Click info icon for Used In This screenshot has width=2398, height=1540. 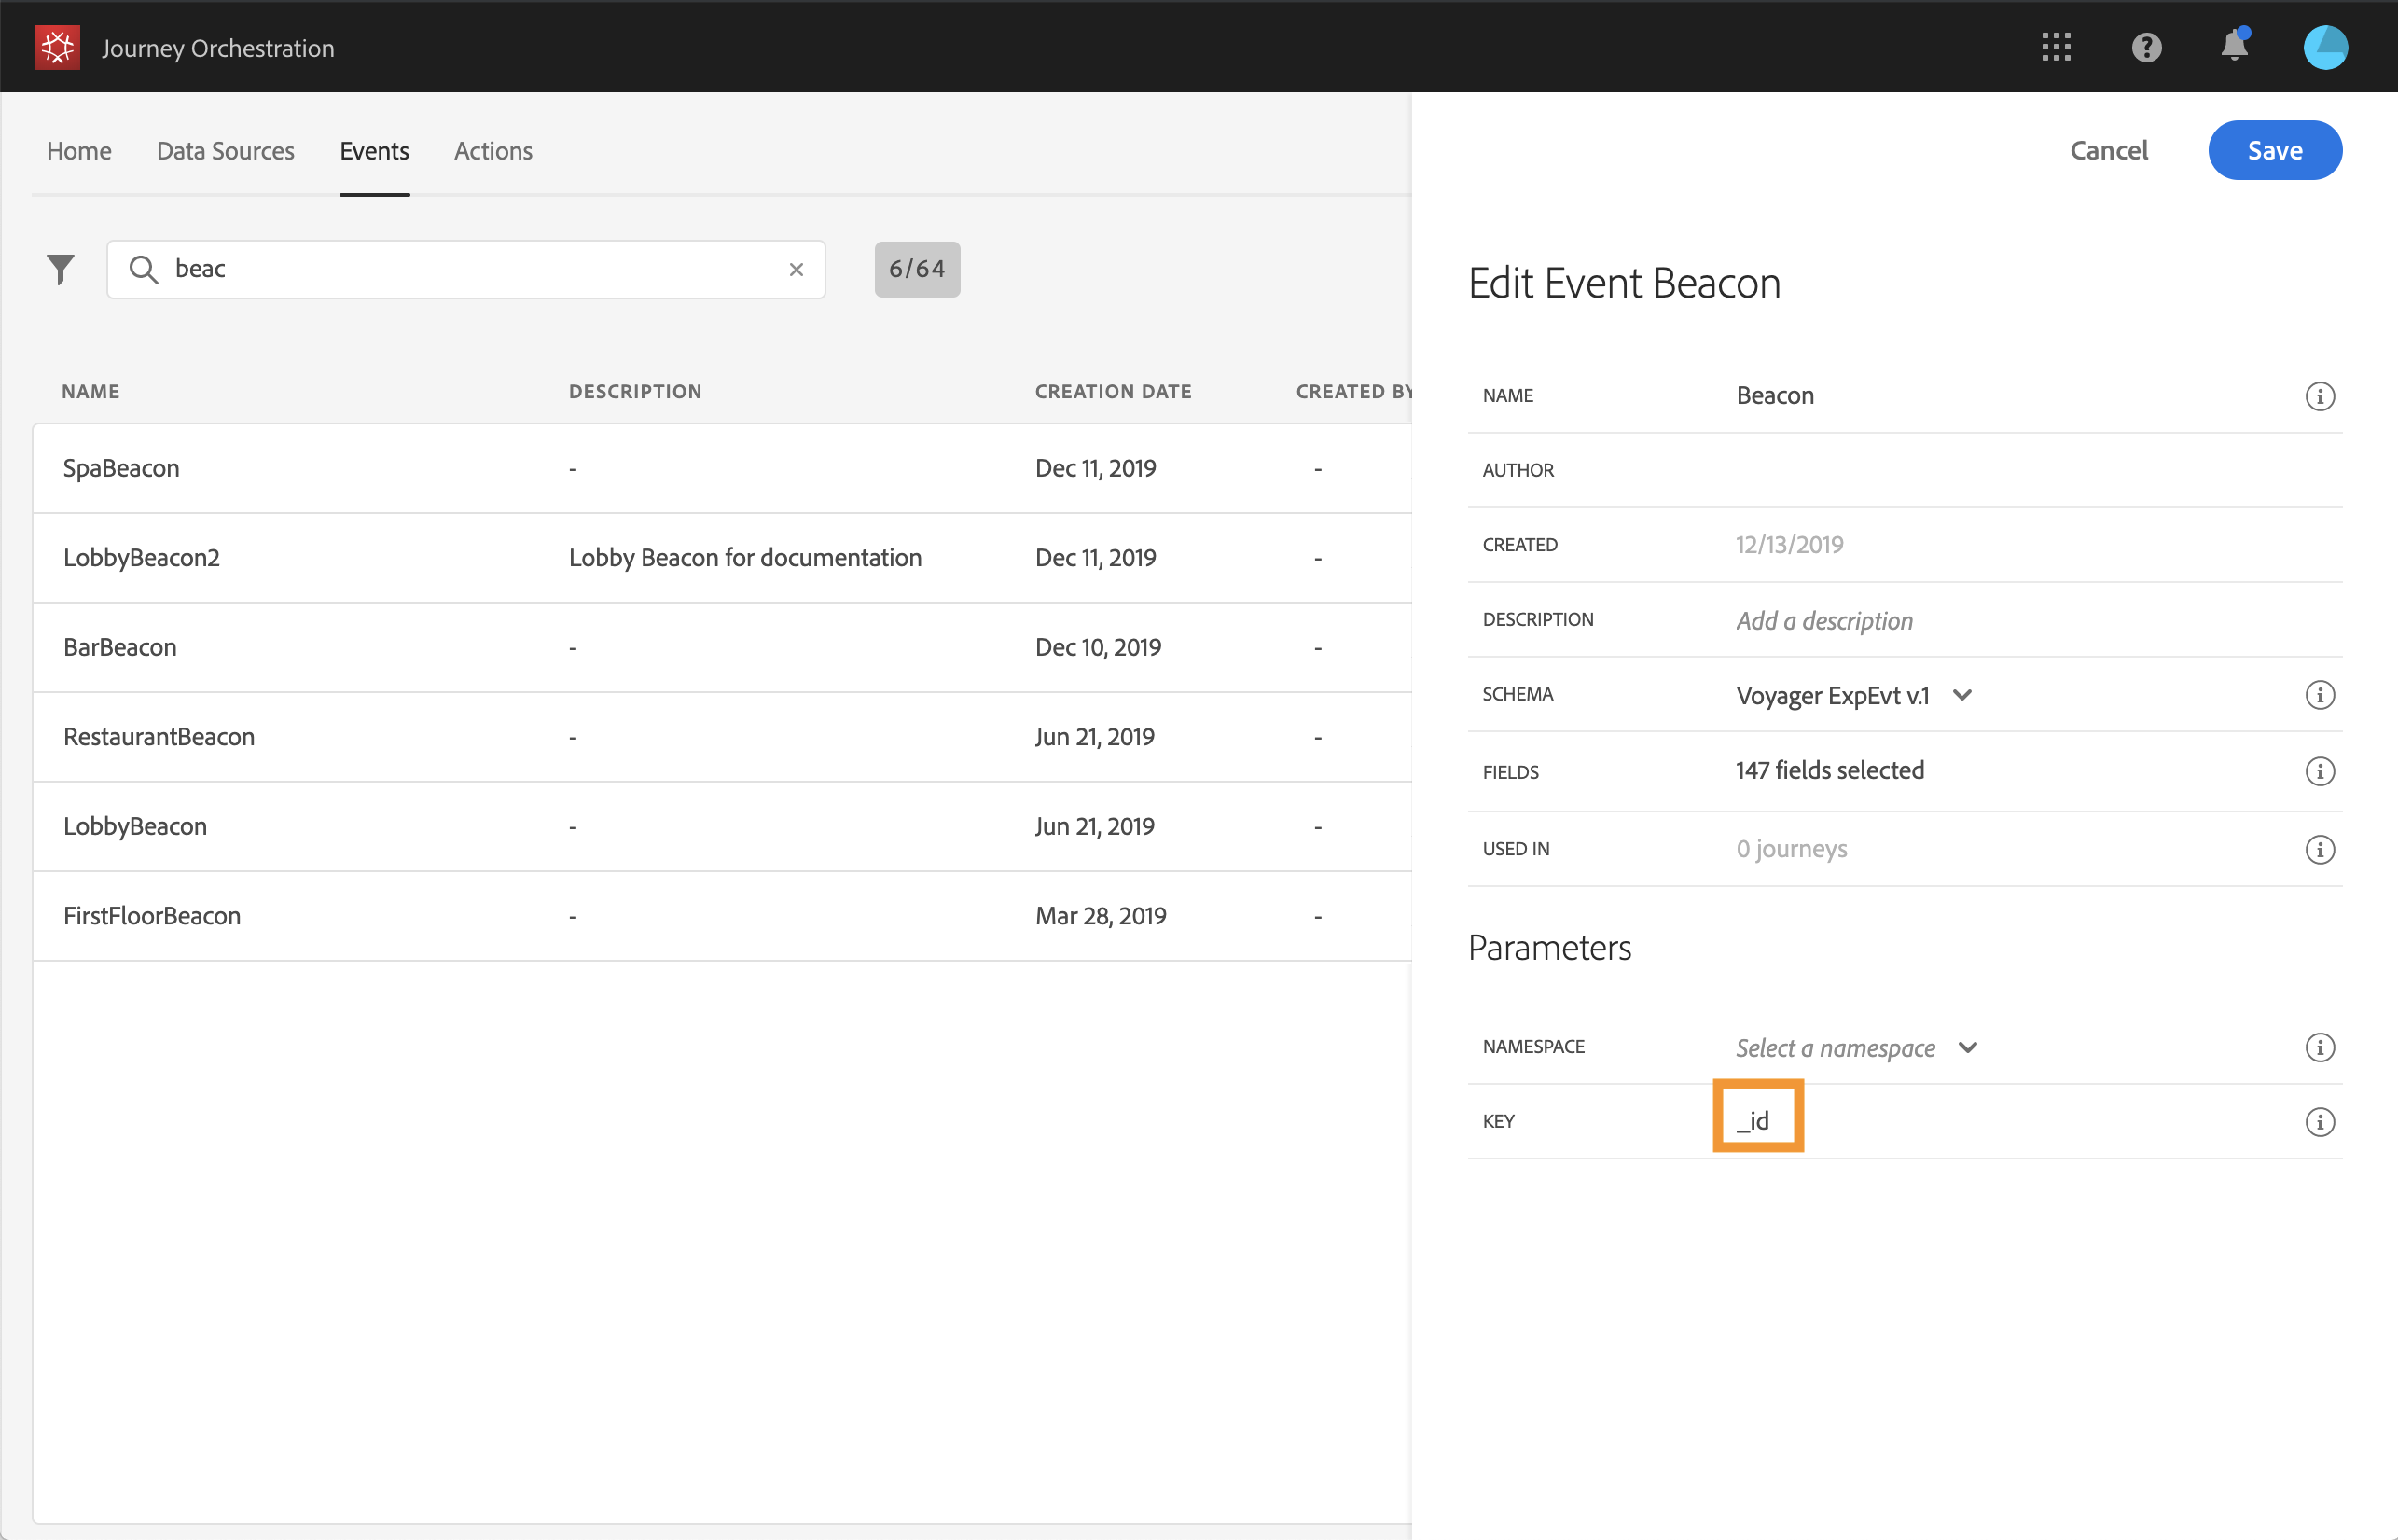point(2319,849)
